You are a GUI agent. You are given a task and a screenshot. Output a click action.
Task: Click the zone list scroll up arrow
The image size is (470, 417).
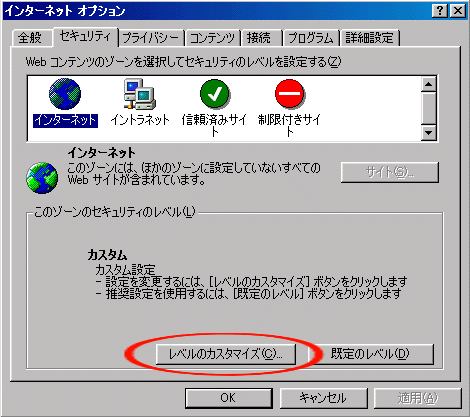click(x=429, y=84)
